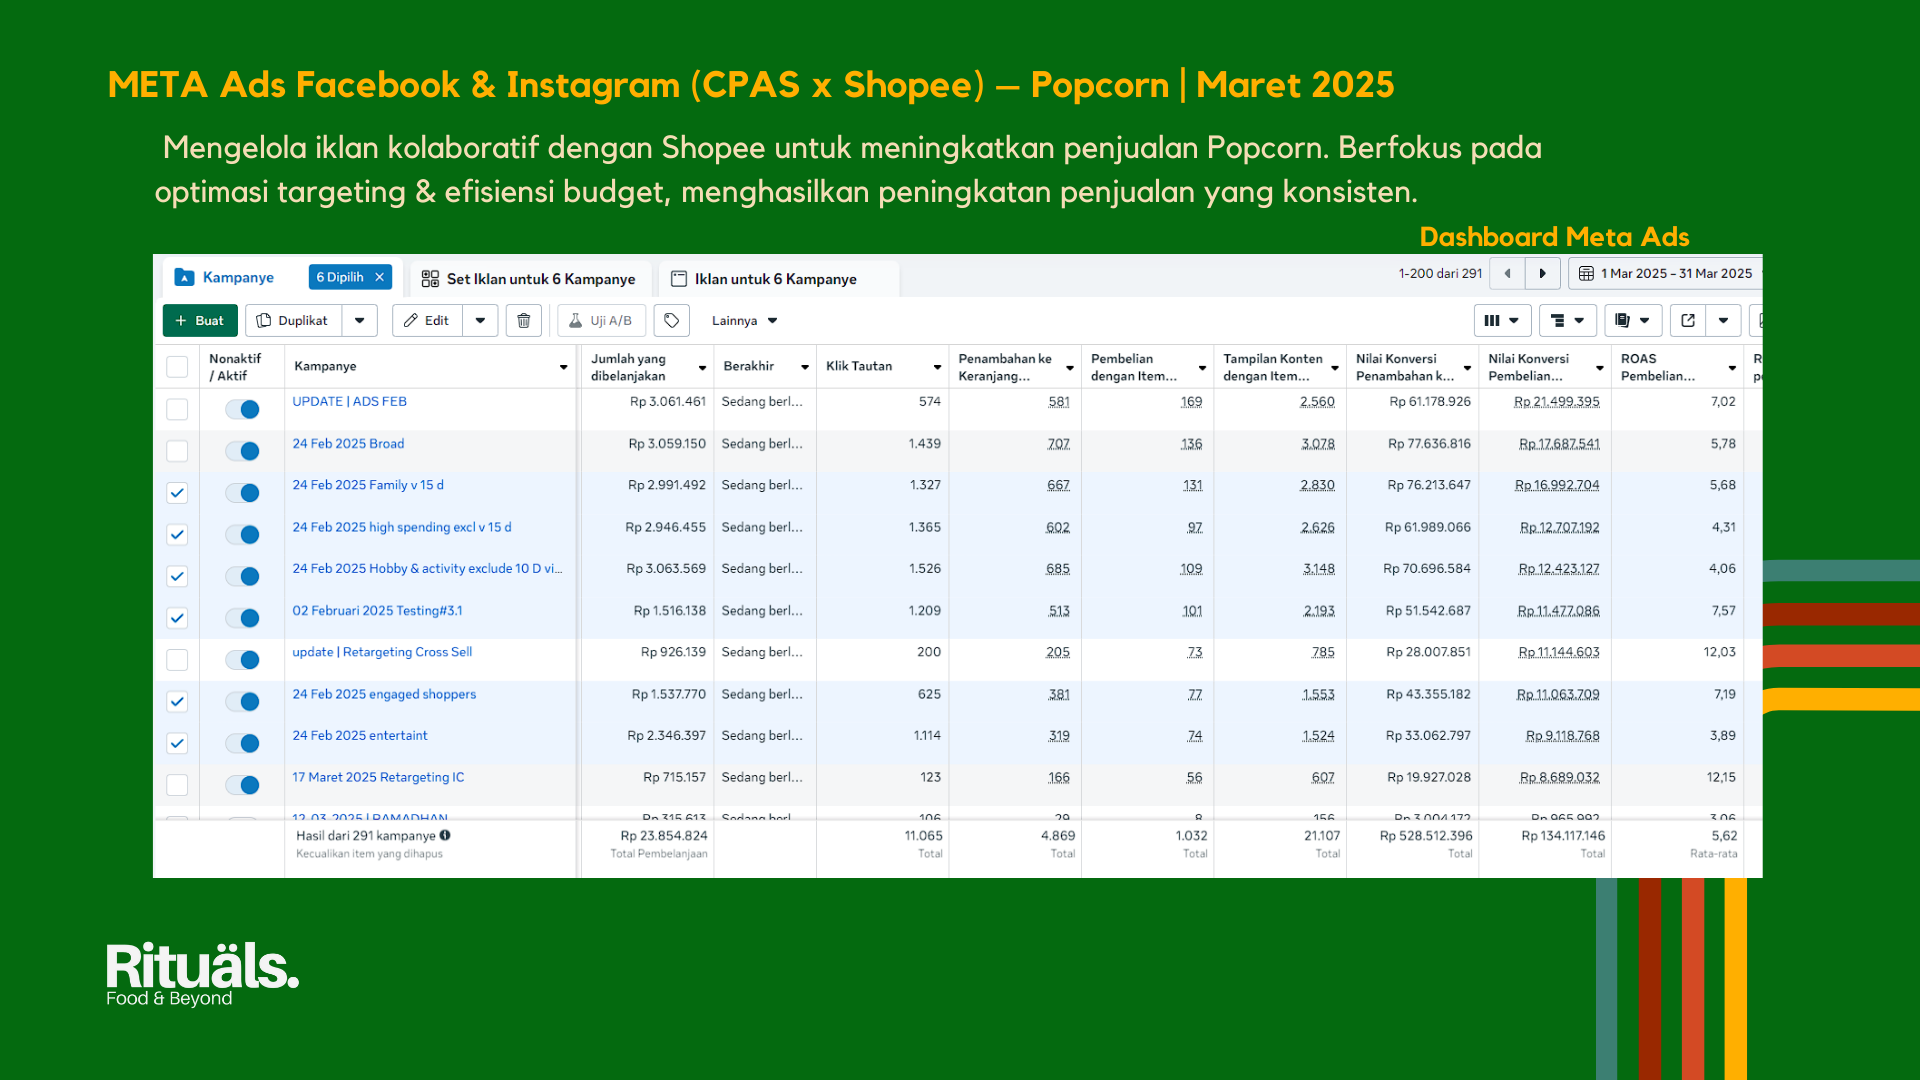Go to next page of campaigns
This screenshot has width=1920, height=1080.
coord(1542,274)
